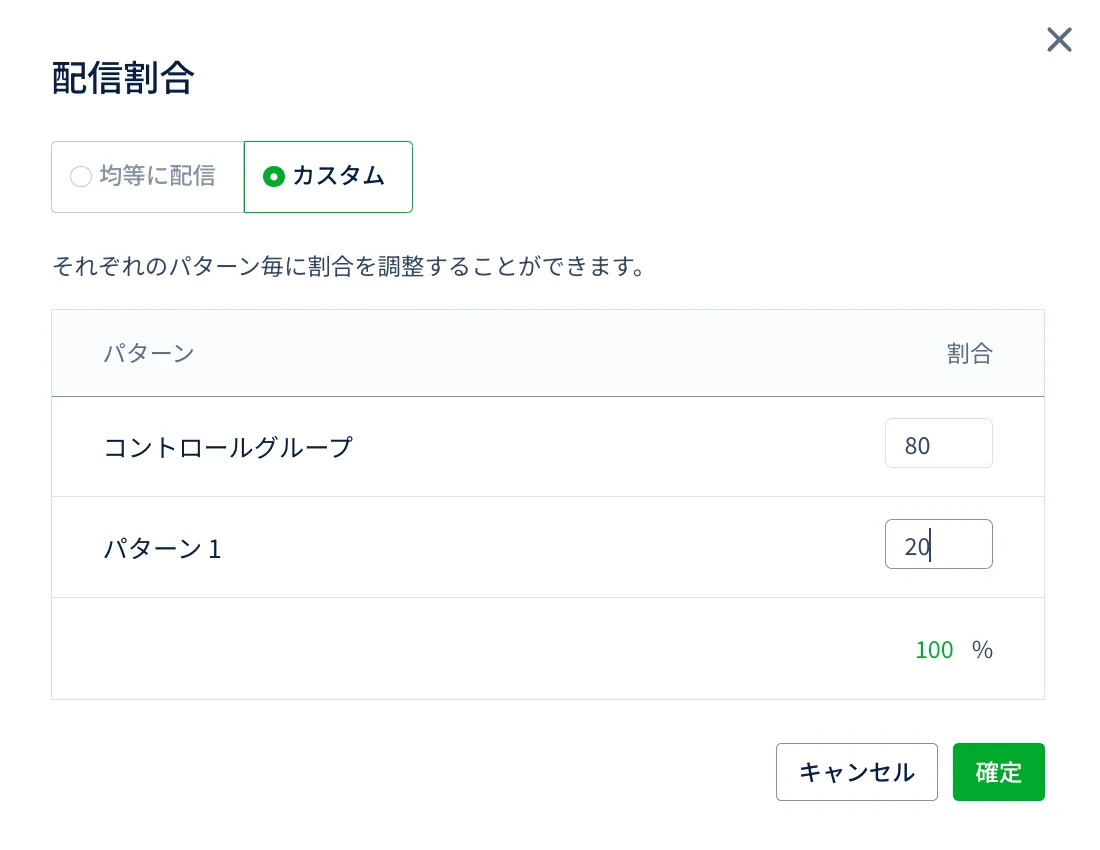Close the 配信割合 dialog with the X icon
Image resolution: width=1100 pixels, height=850 pixels.
1059,40
